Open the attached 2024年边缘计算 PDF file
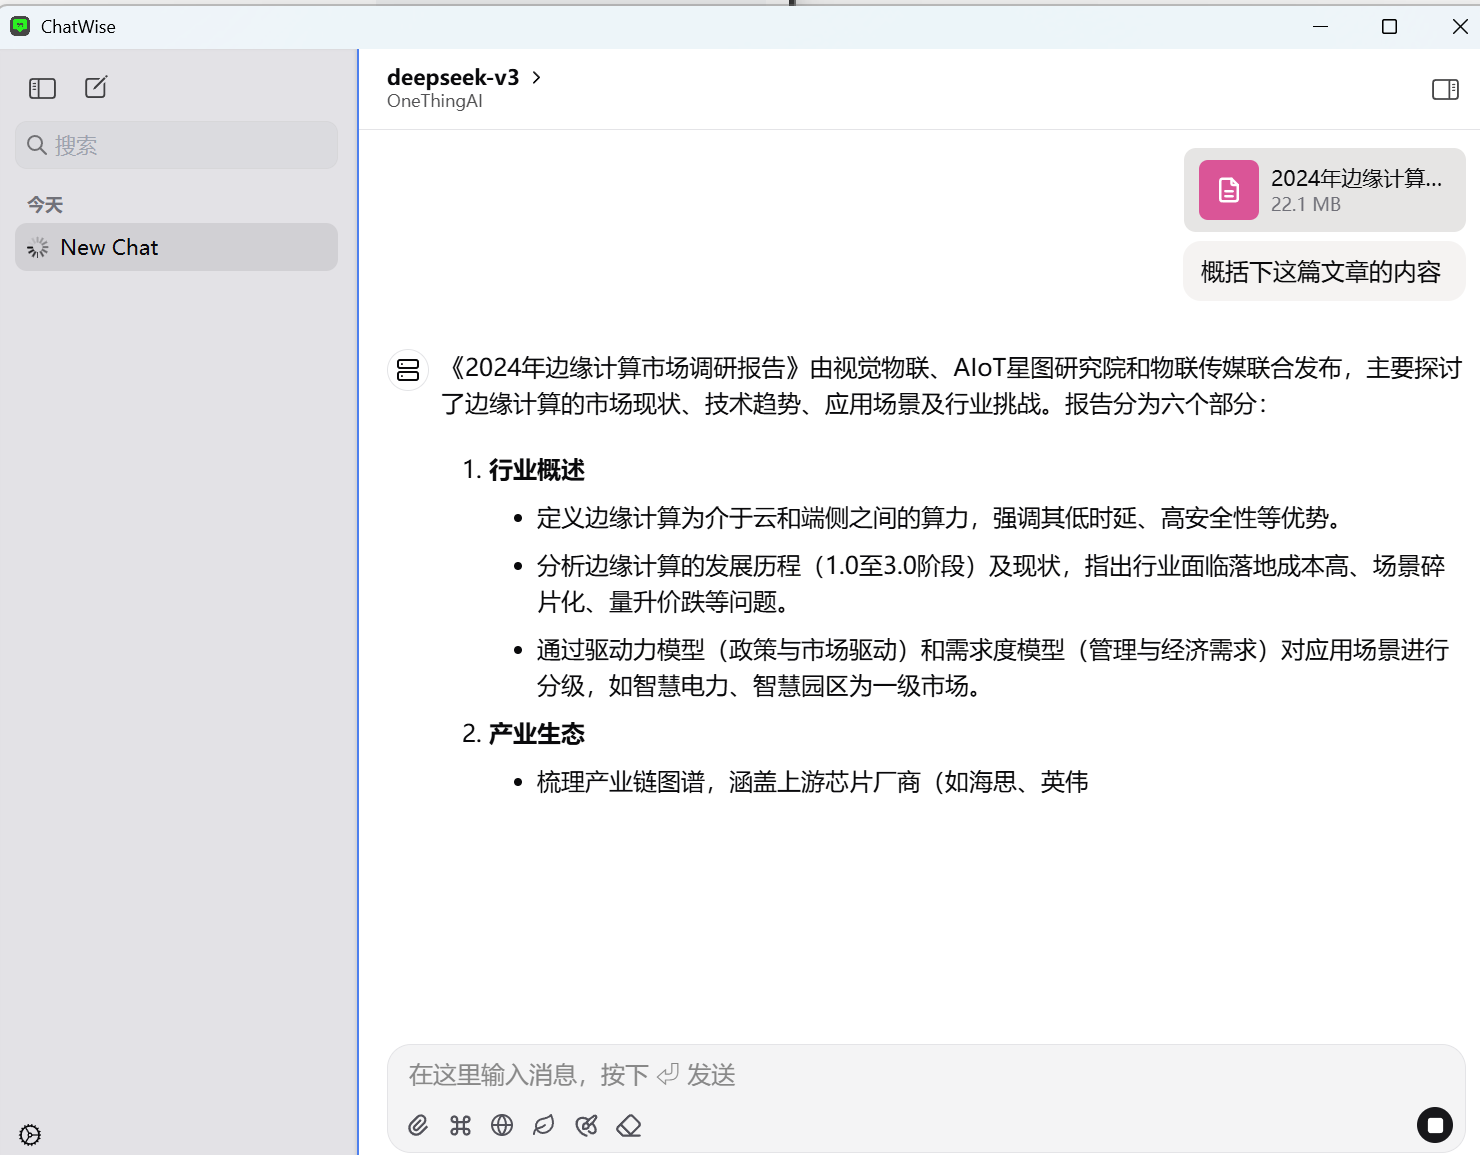Viewport: 1480px width, 1155px height. (x=1324, y=190)
